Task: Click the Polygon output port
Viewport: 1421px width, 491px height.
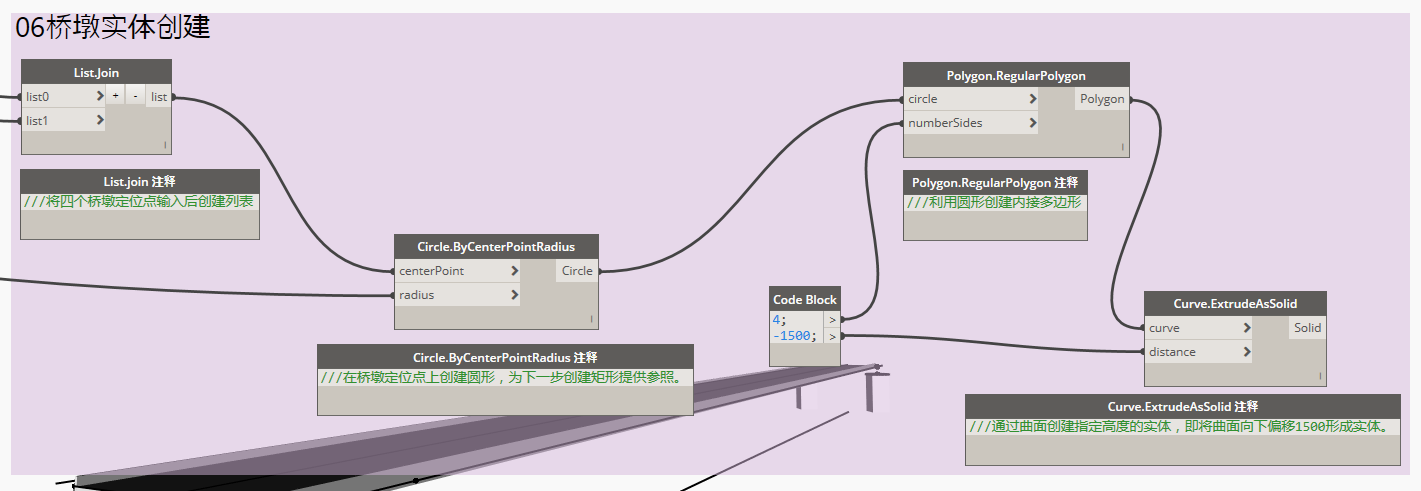Action: click(1102, 99)
